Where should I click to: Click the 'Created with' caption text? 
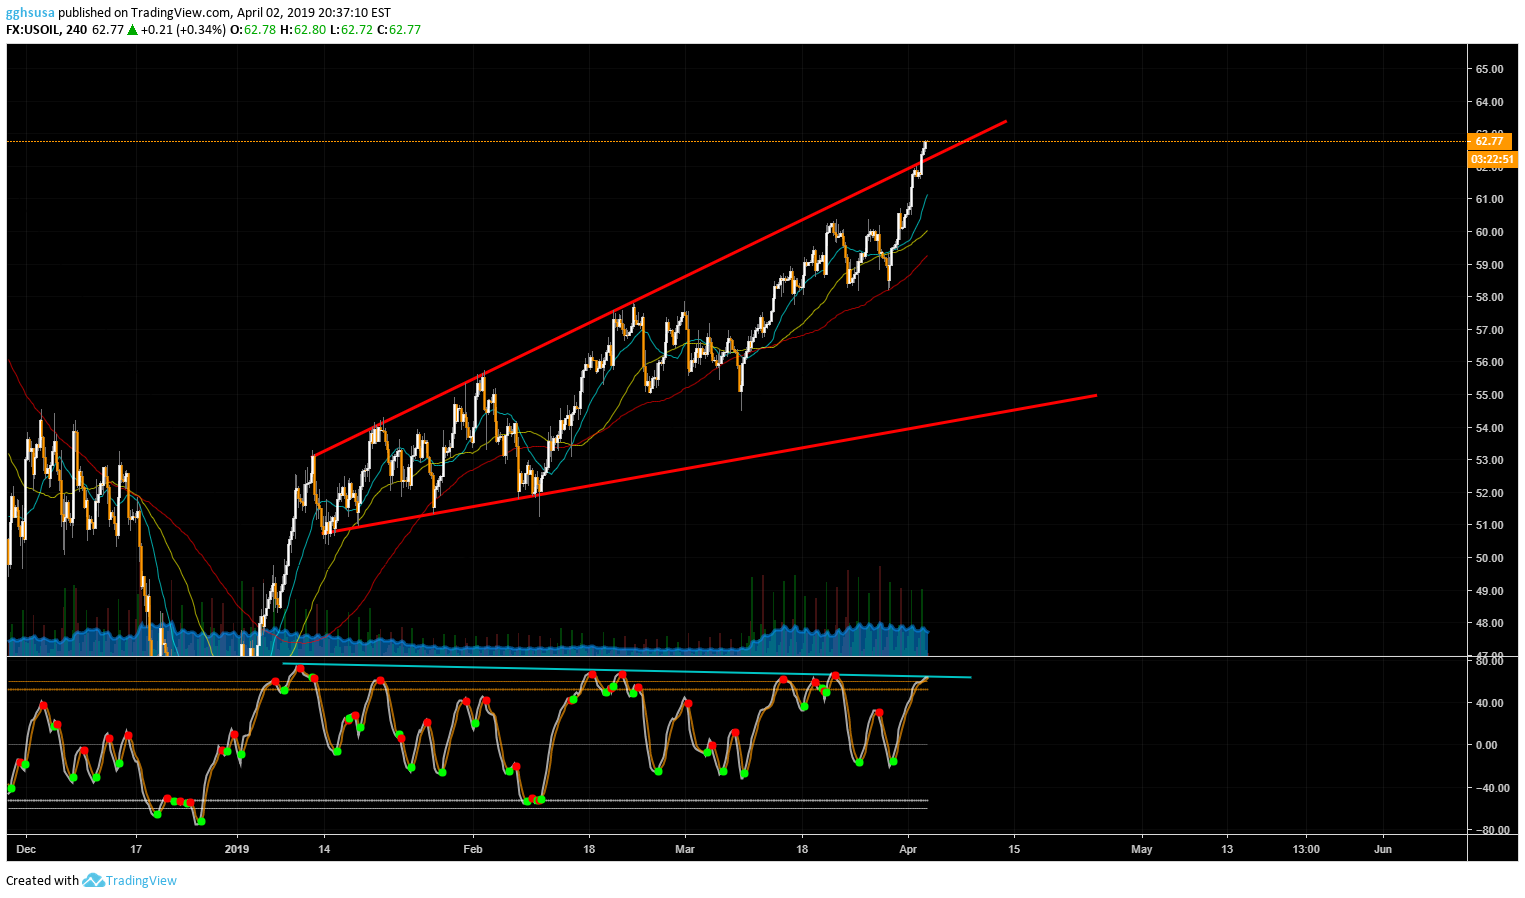click(x=42, y=880)
